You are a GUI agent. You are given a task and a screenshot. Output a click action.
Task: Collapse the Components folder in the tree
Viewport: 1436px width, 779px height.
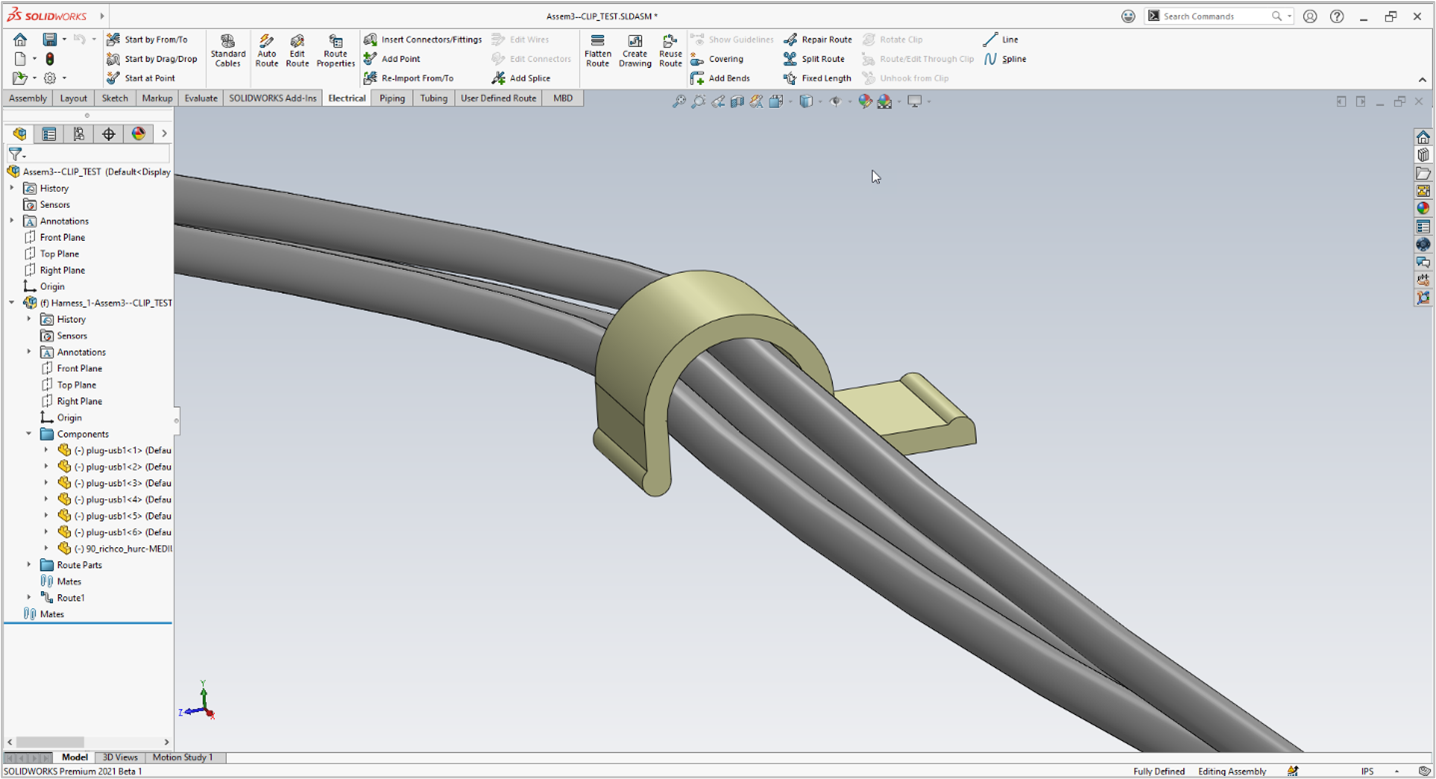click(x=28, y=434)
